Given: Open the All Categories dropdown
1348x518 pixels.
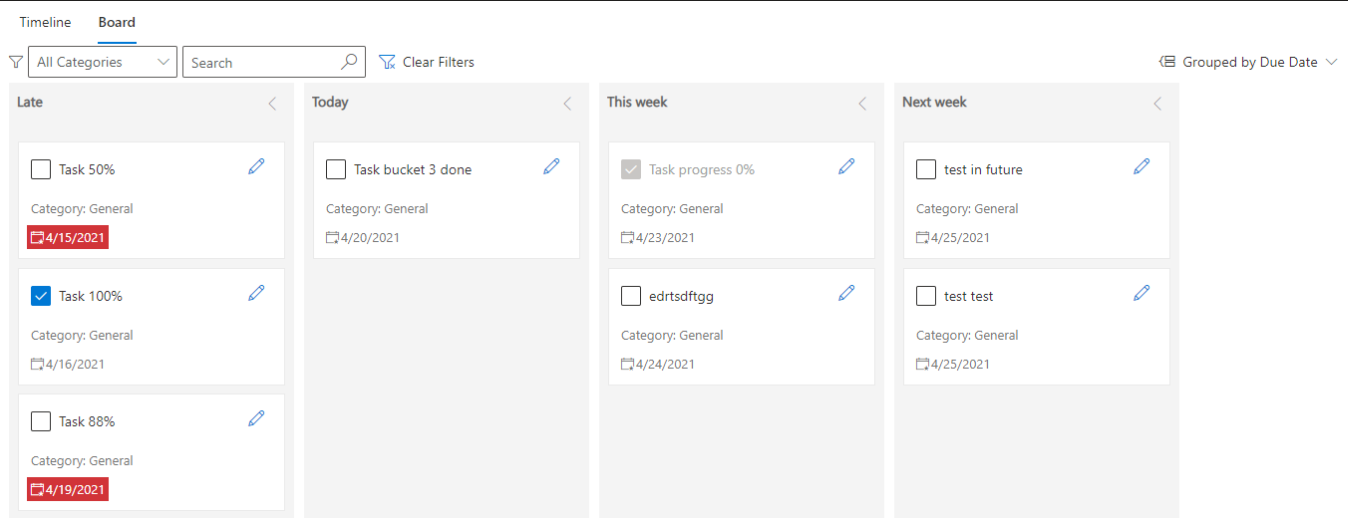Looking at the screenshot, I should pyautogui.click(x=103, y=62).
